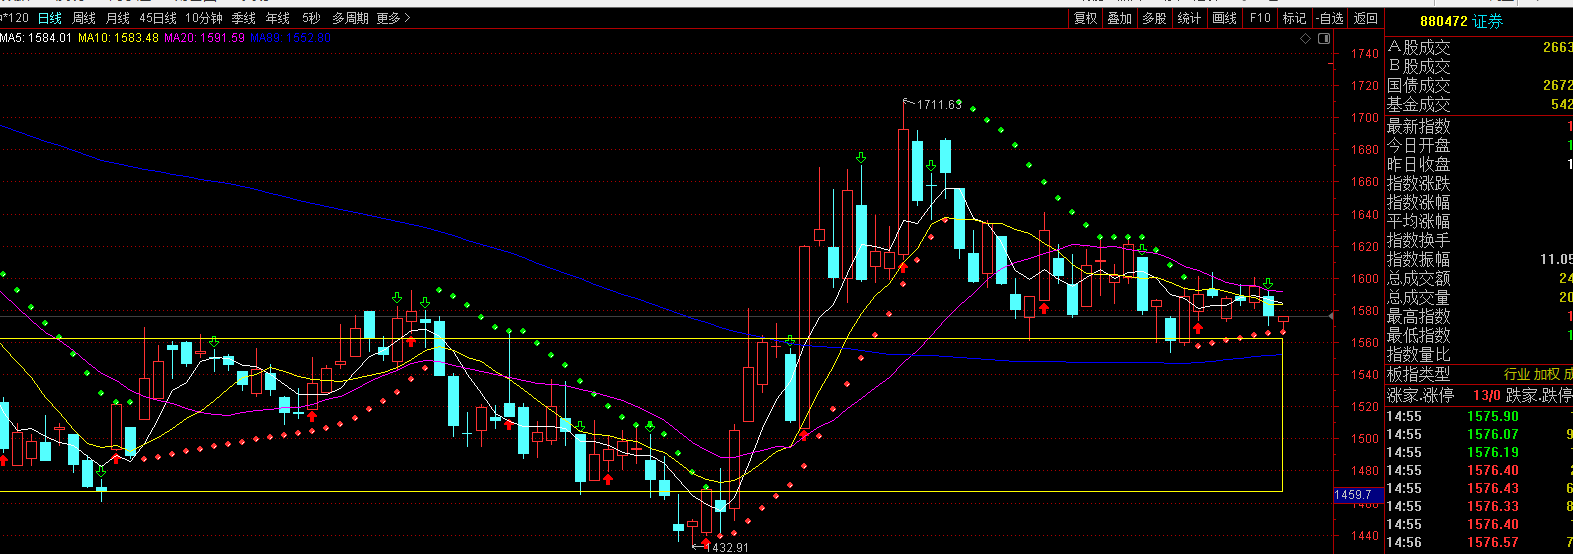1573x554 pixels.
Task: Click the MA10: 1583.48 indicator label
Action: click(x=118, y=38)
